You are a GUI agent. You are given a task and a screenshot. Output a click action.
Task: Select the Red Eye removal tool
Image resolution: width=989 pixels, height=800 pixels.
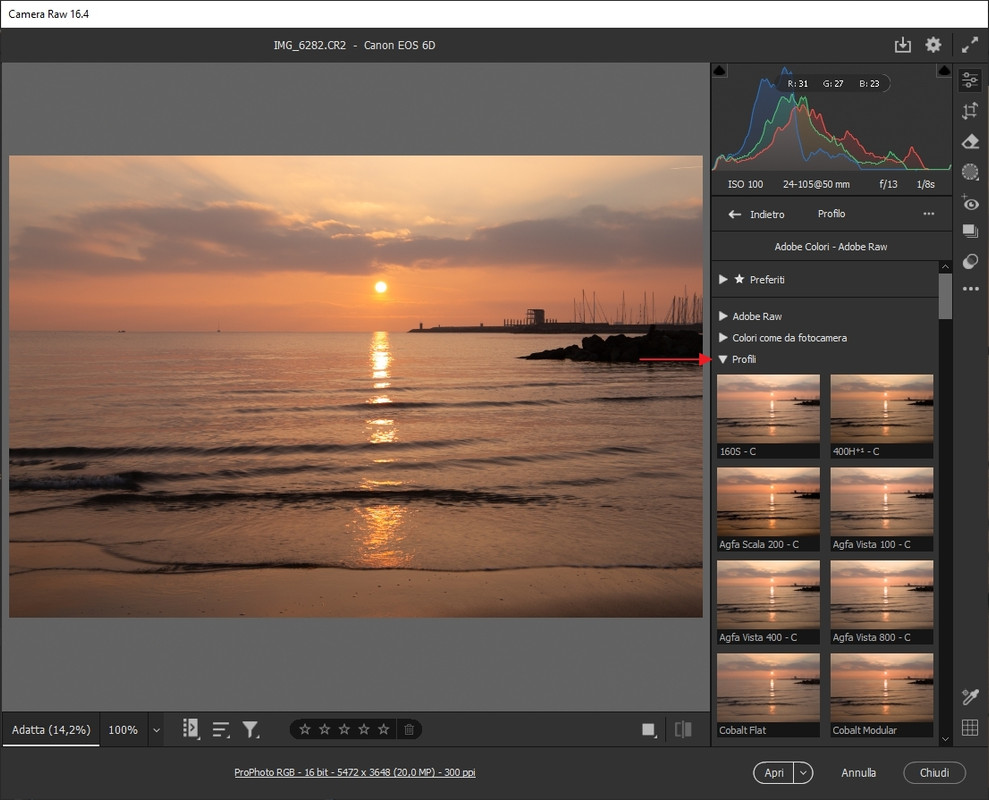coord(969,202)
